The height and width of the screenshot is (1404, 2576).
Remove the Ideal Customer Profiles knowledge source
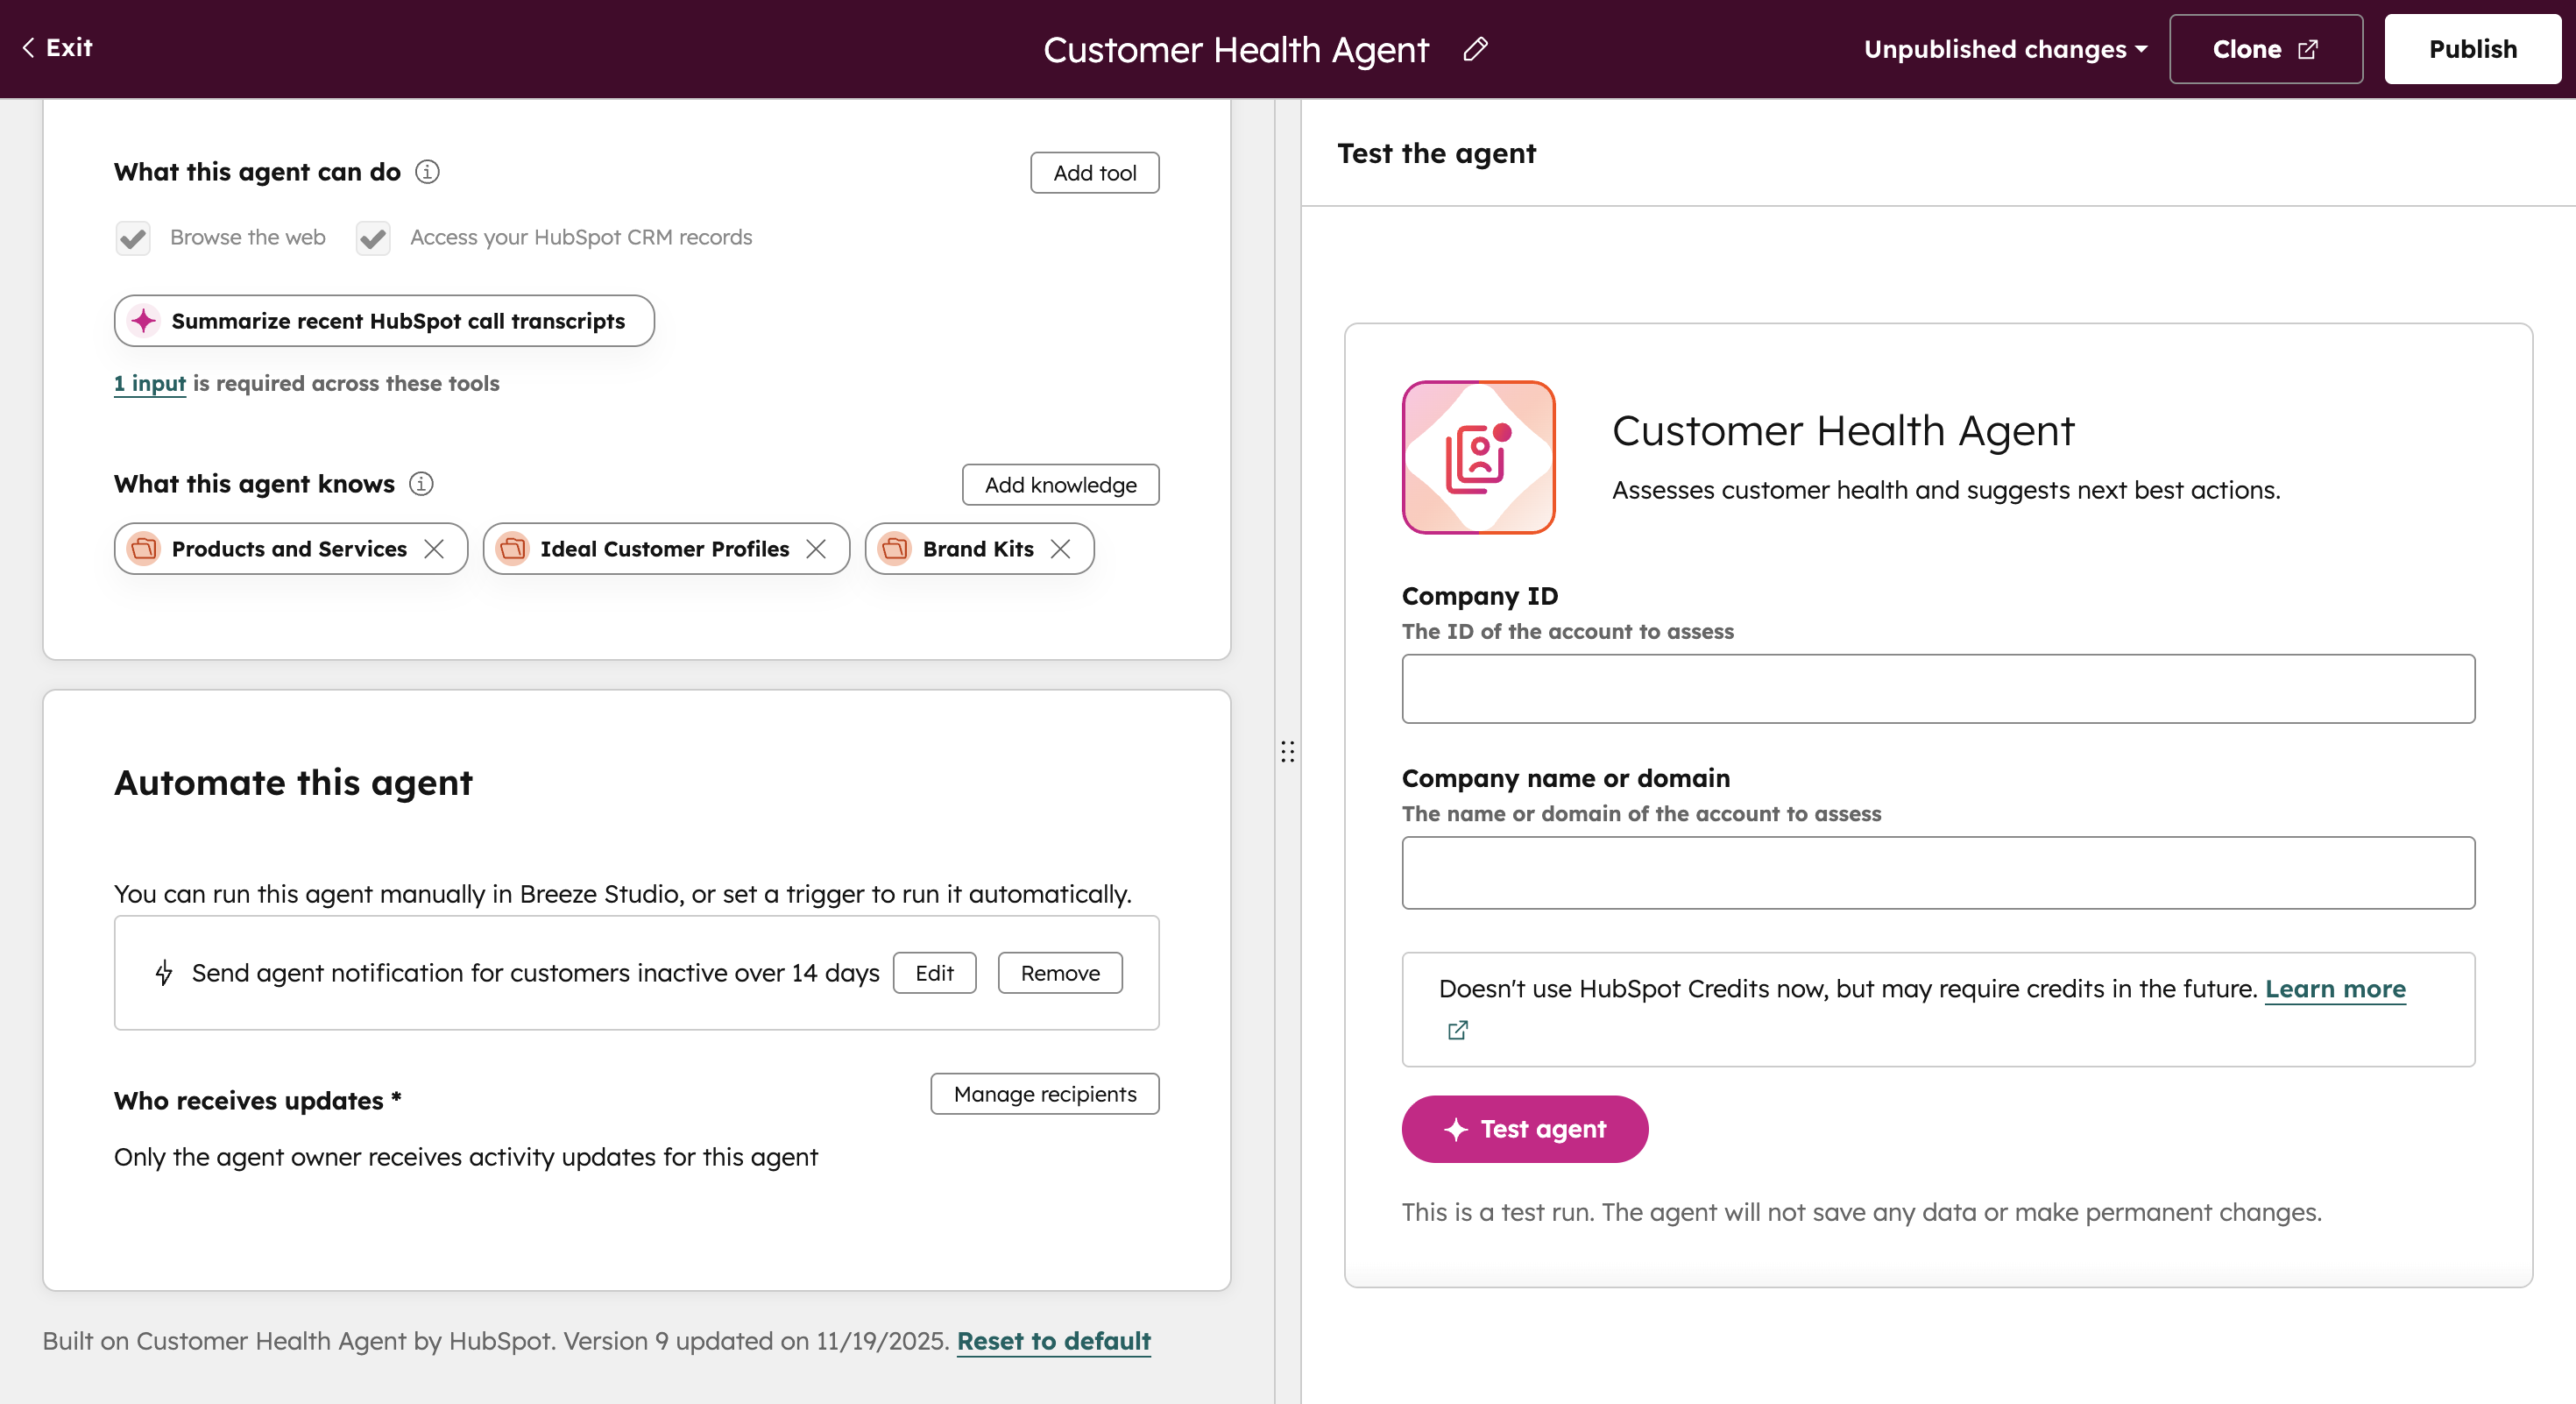click(816, 548)
